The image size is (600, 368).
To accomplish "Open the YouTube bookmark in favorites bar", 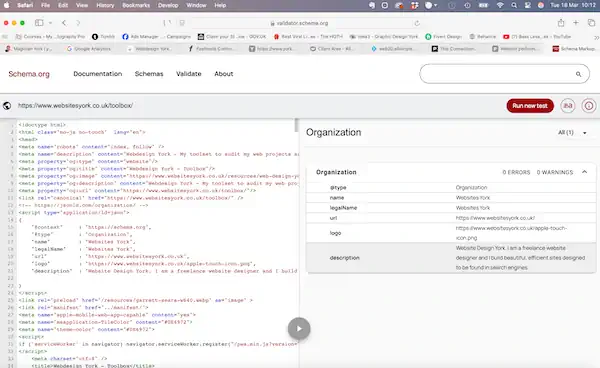I will (x=536, y=37).
